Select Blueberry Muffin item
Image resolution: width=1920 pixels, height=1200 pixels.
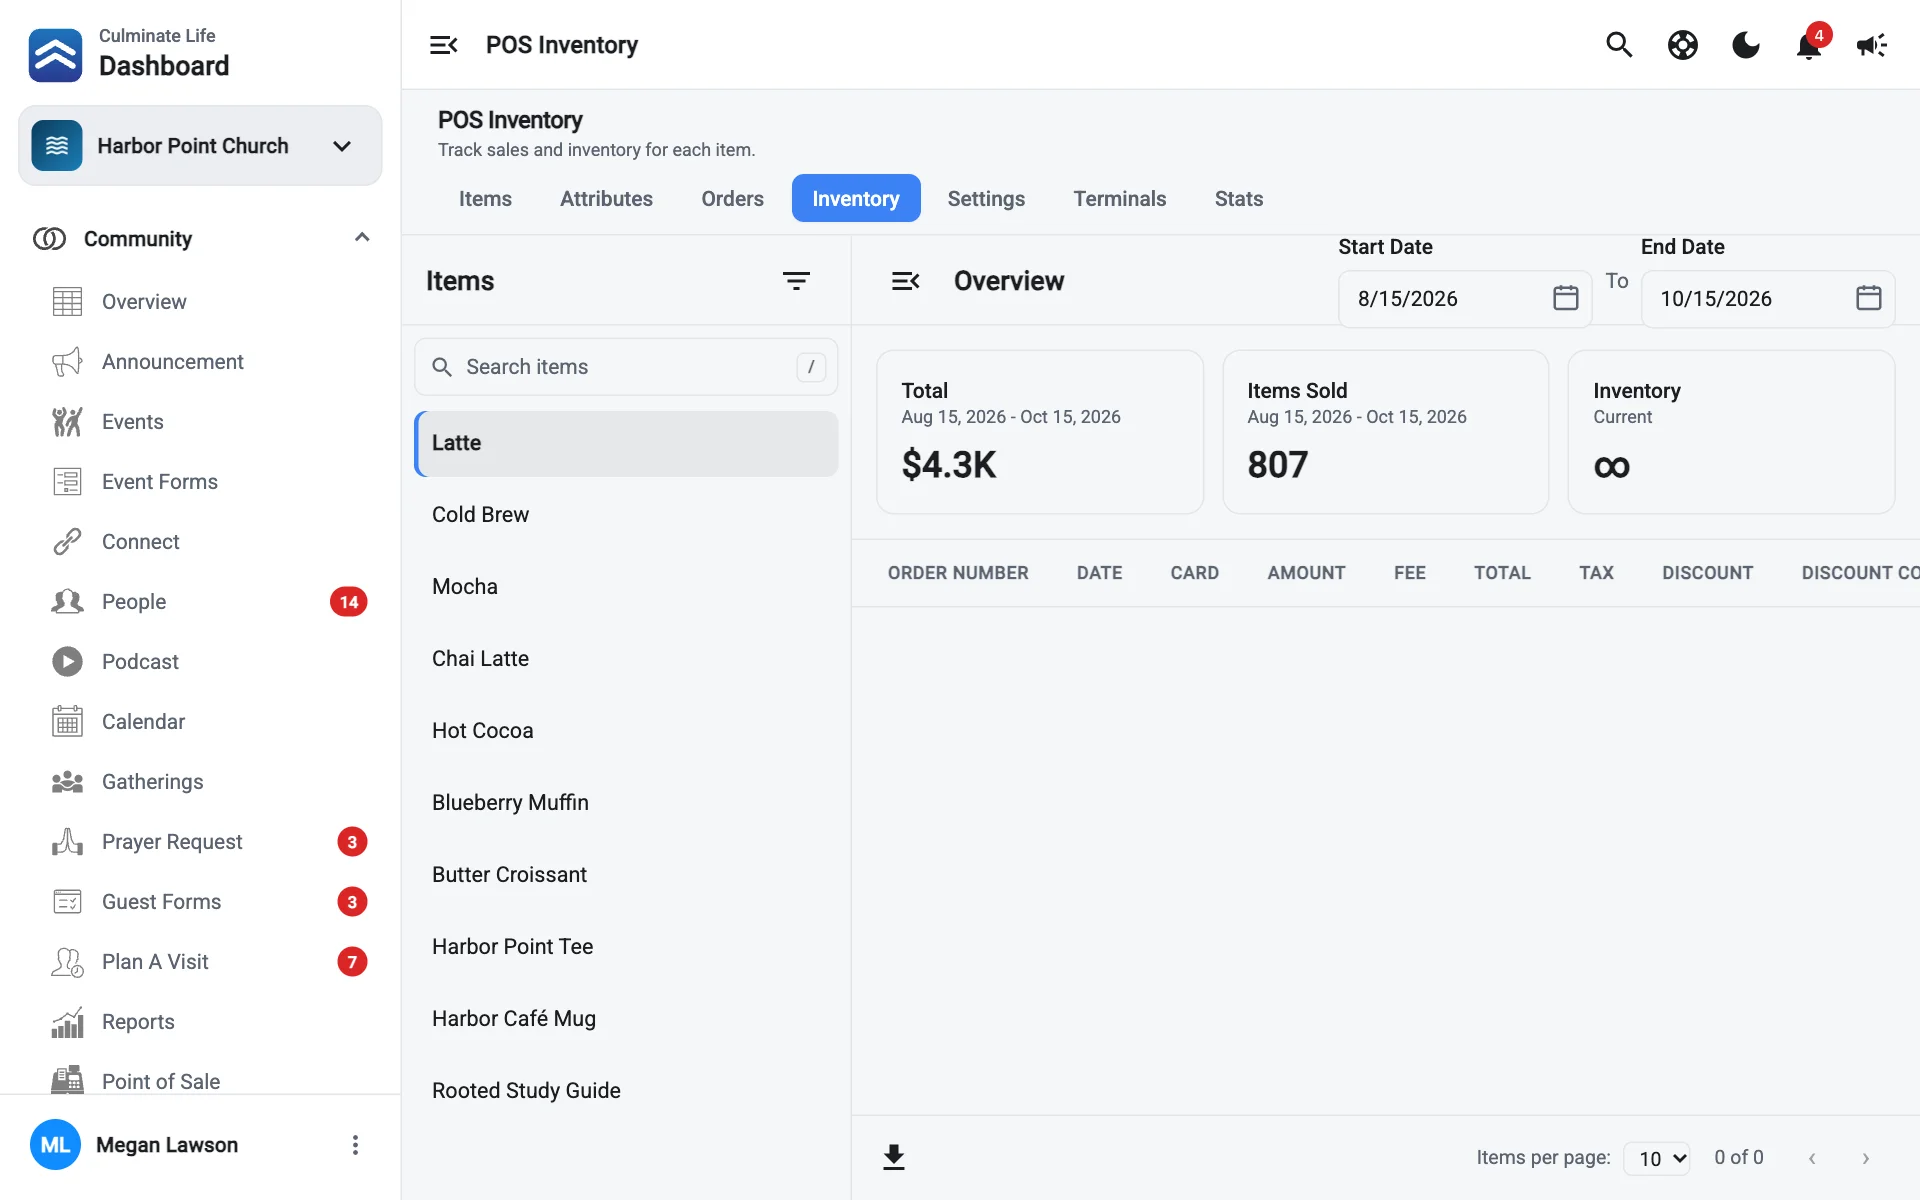626,803
